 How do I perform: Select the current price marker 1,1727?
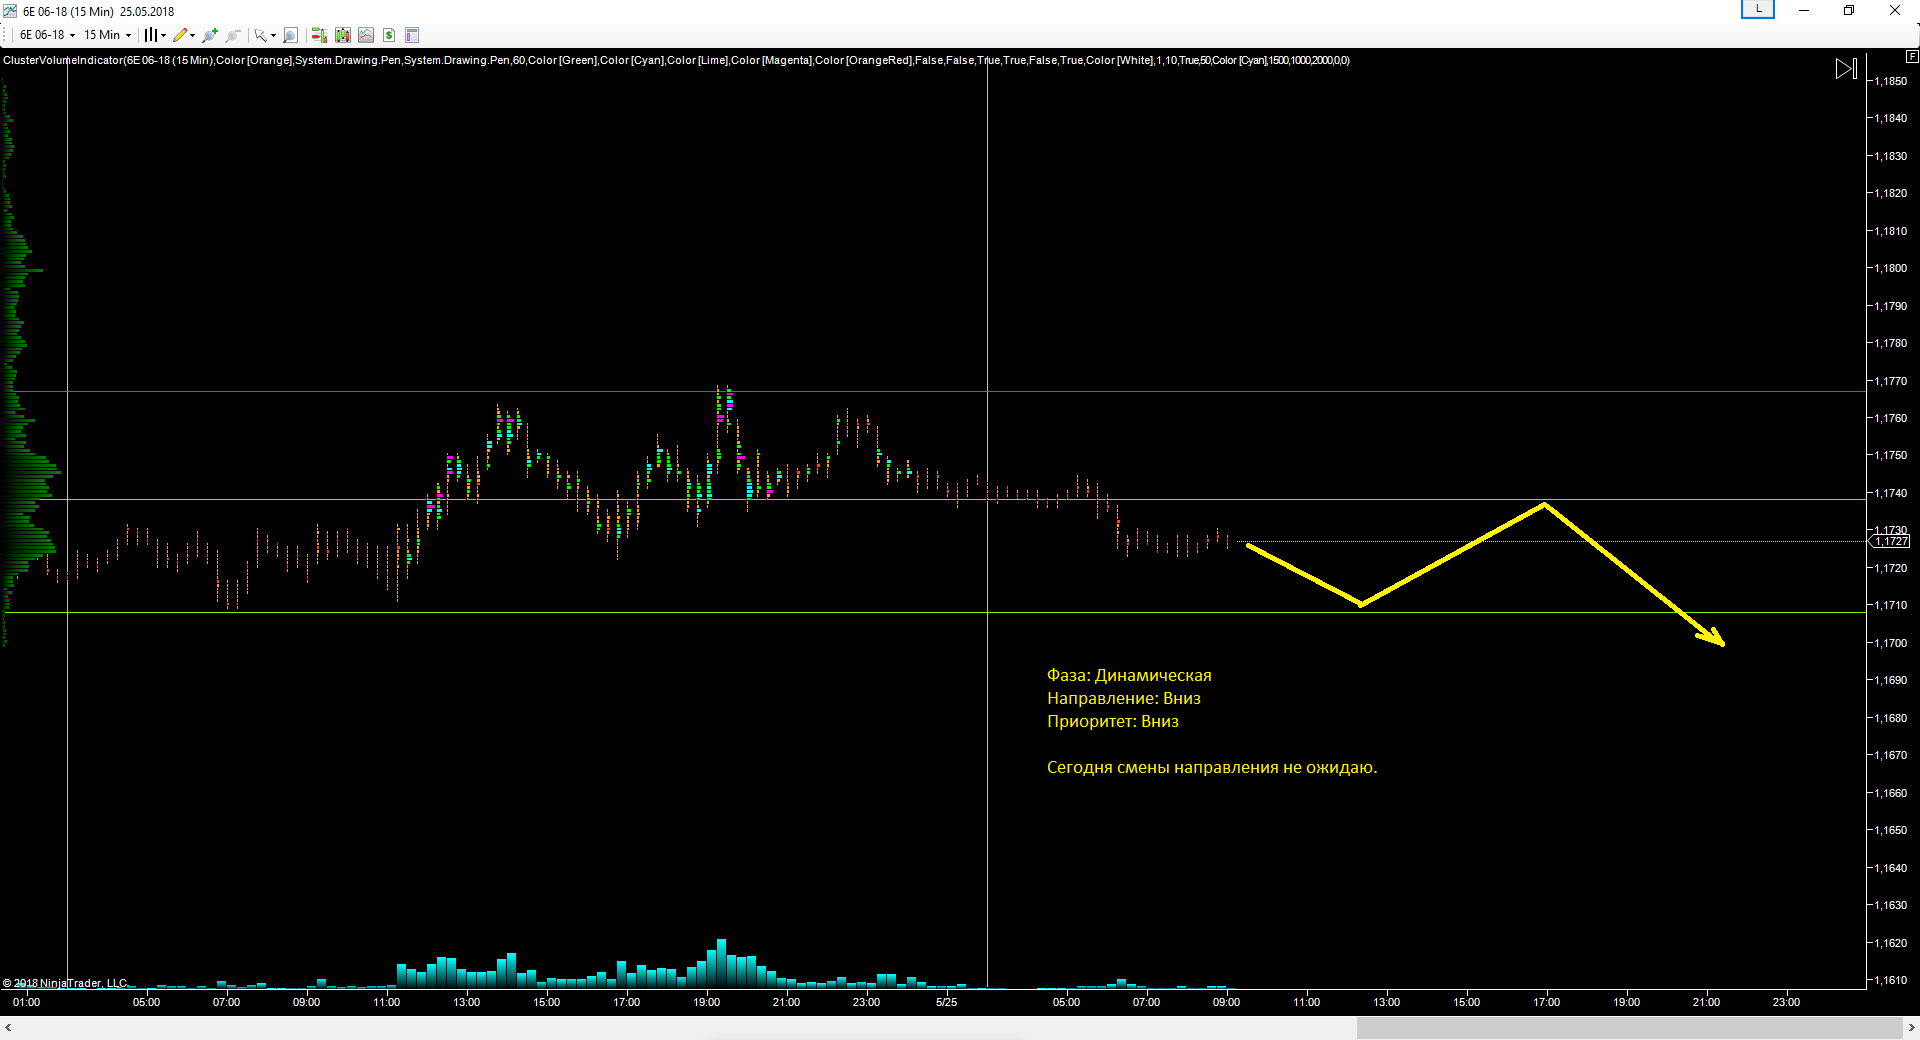click(x=1890, y=541)
